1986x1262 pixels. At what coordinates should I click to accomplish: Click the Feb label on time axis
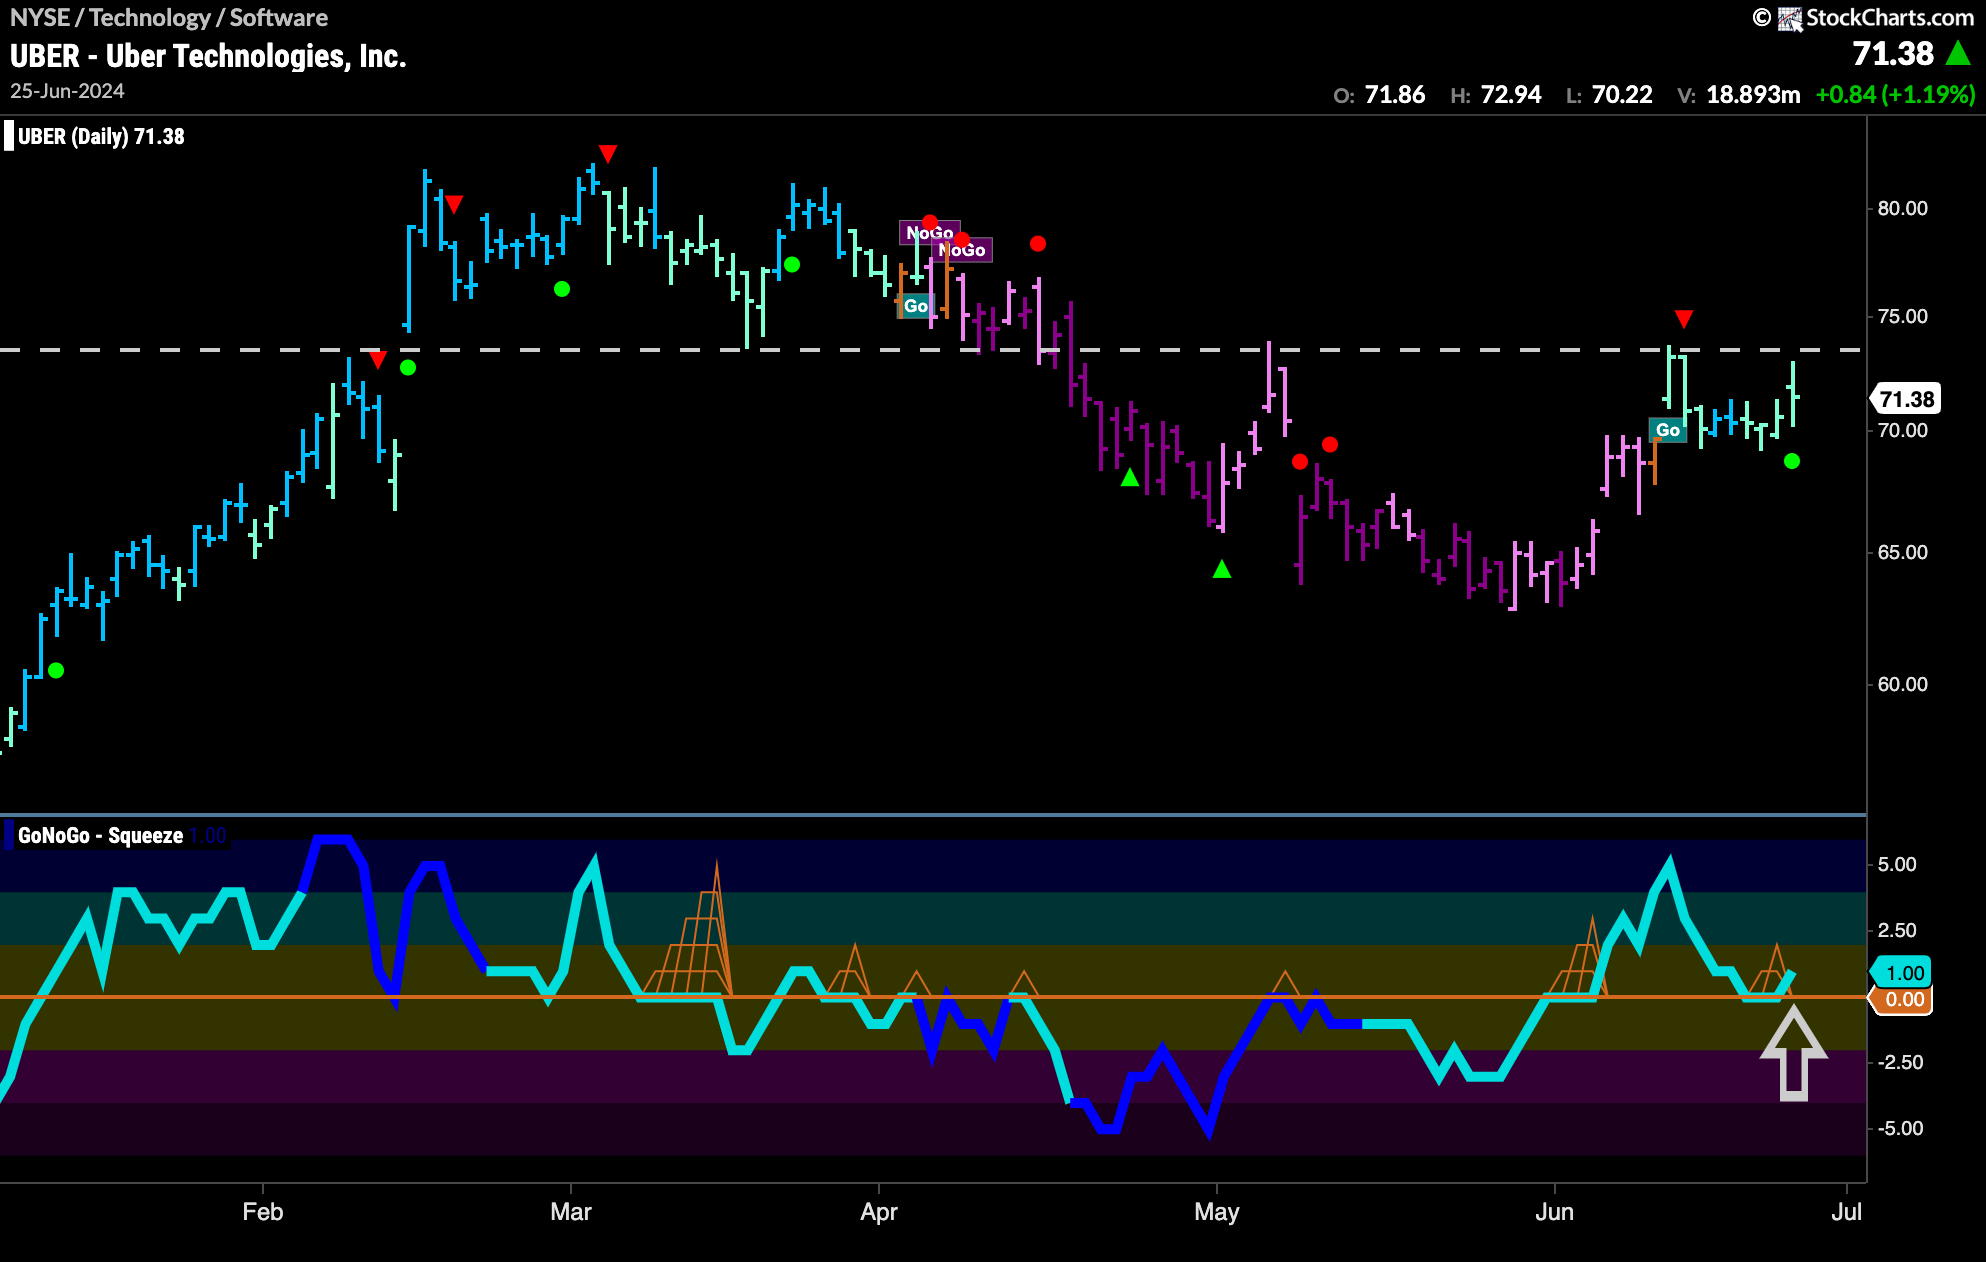pyautogui.click(x=263, y=1212)
